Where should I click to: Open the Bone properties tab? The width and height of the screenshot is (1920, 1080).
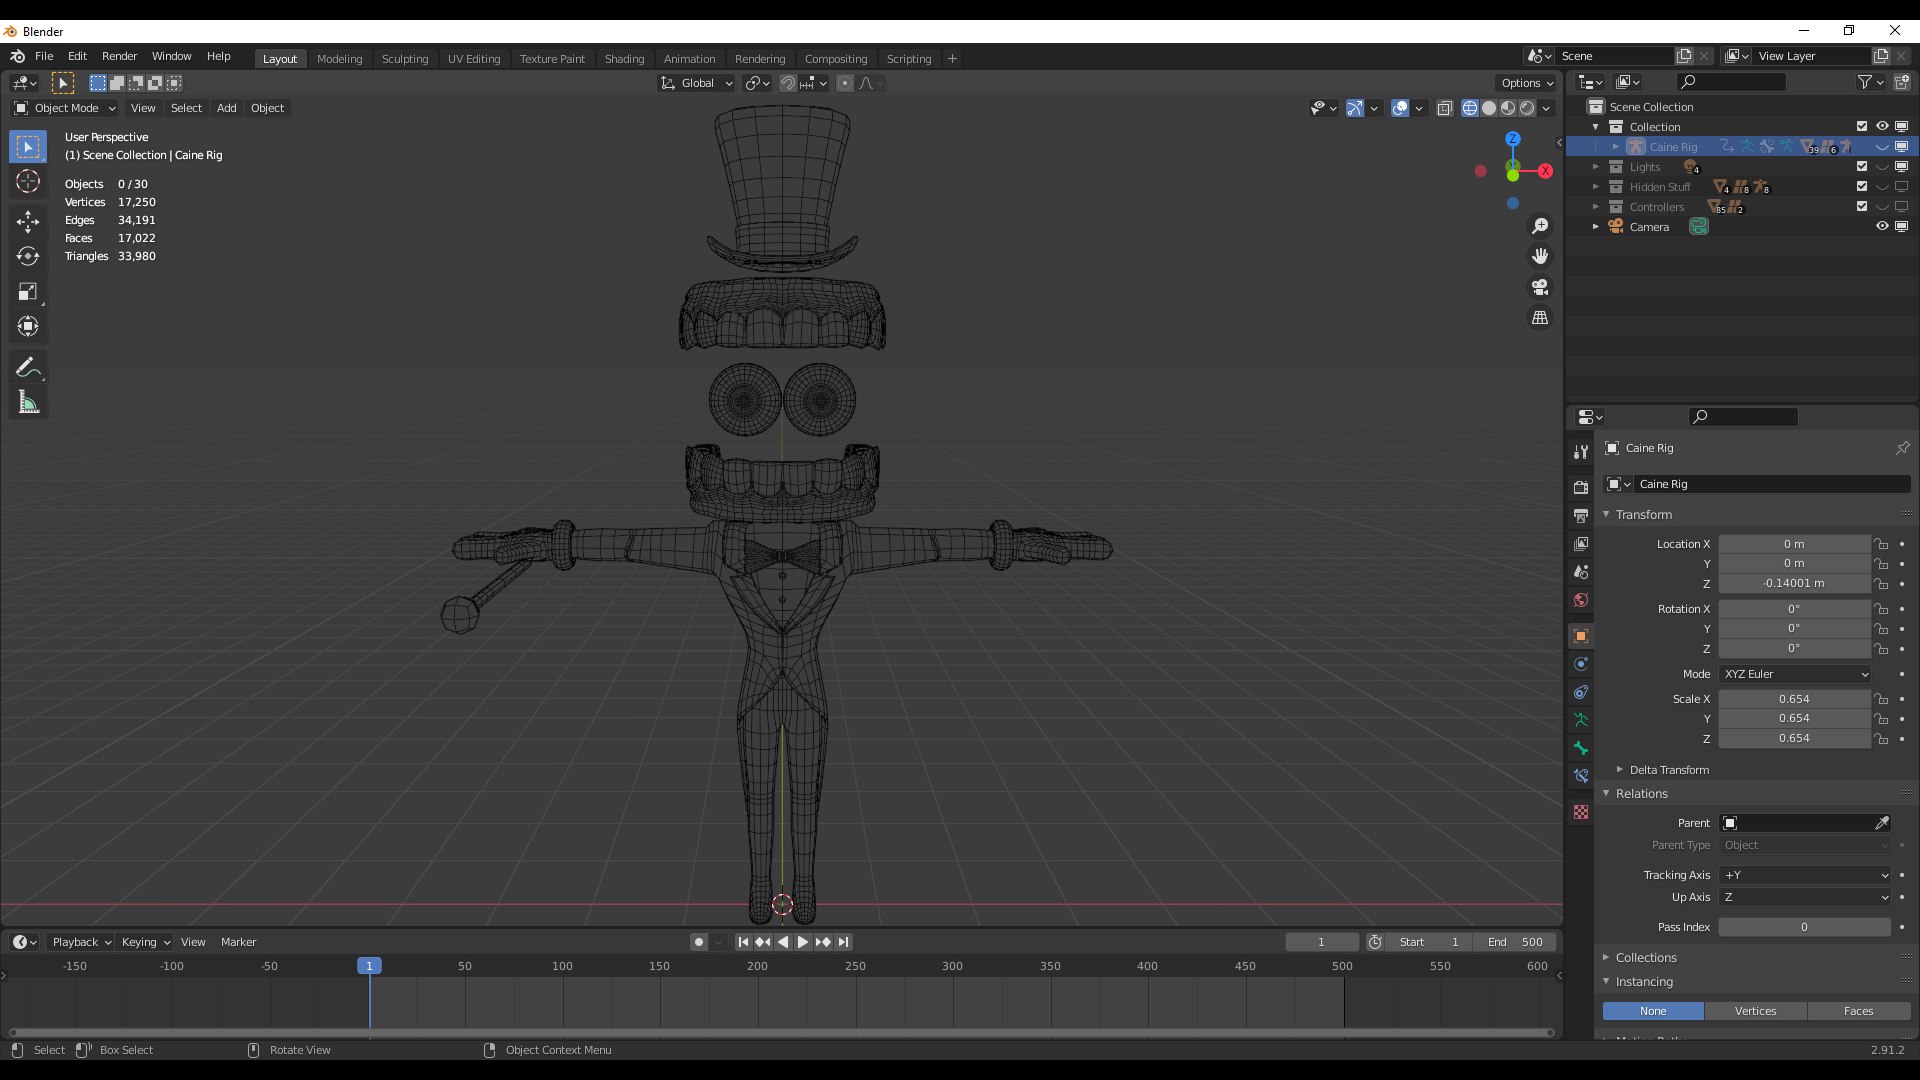[1581, 748]
